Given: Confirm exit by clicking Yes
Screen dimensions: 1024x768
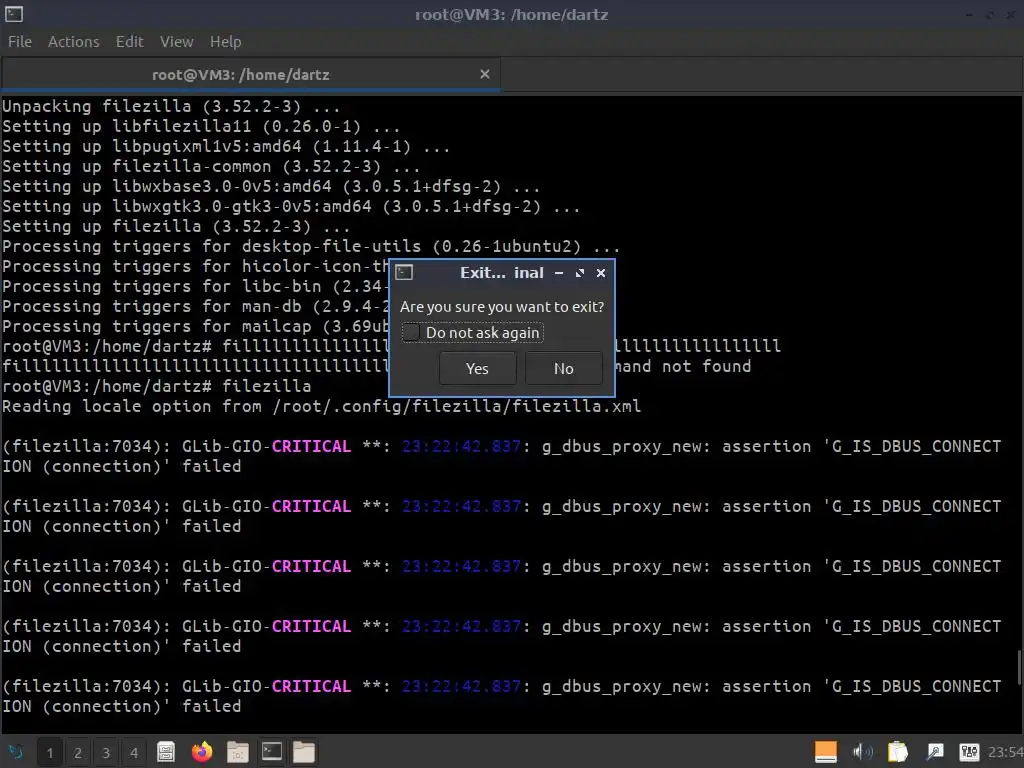Looking at the screenshot, I should pos(477,368).
